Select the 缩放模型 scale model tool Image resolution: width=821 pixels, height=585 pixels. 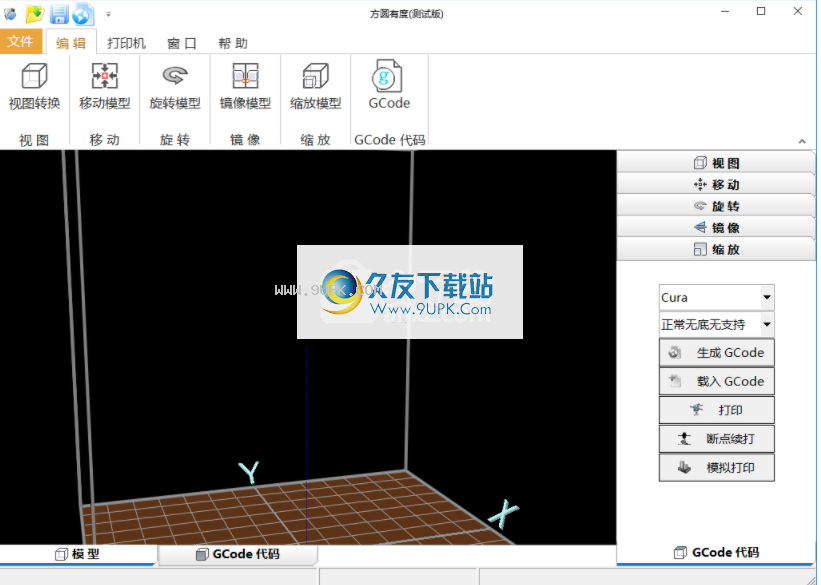point(316,86)
